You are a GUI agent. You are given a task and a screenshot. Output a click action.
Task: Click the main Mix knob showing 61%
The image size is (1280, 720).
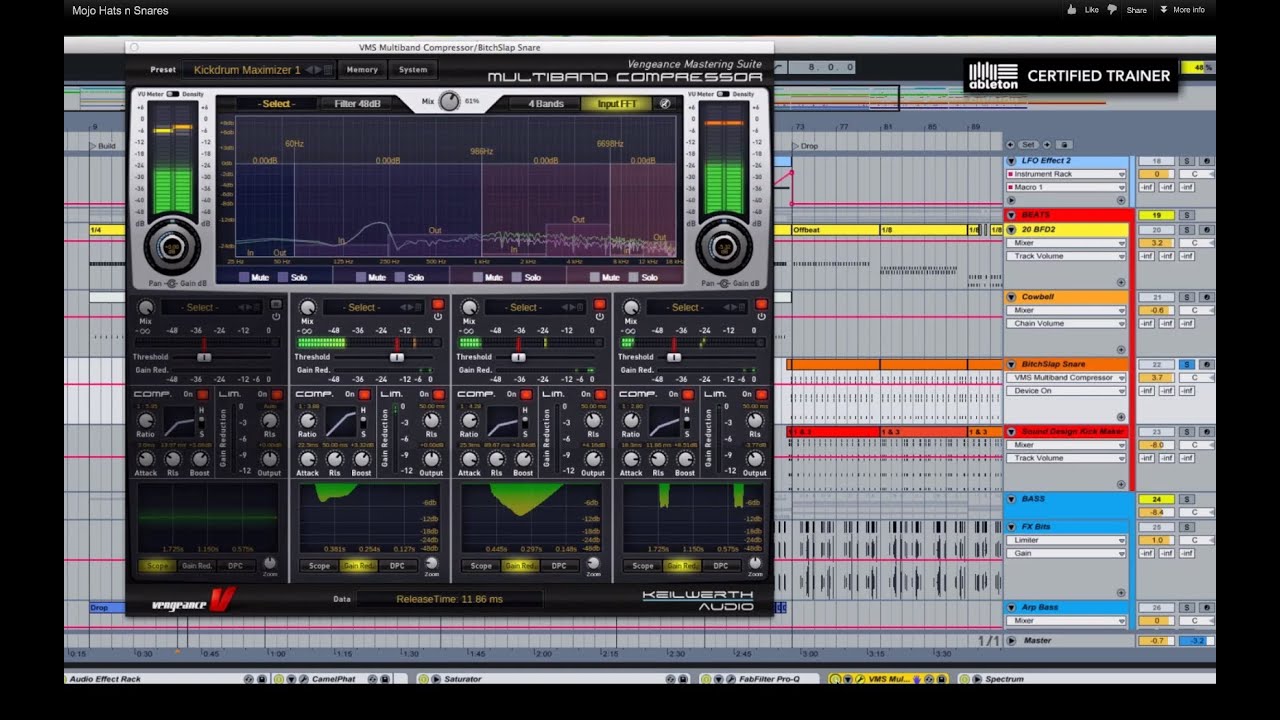point(449,102)
